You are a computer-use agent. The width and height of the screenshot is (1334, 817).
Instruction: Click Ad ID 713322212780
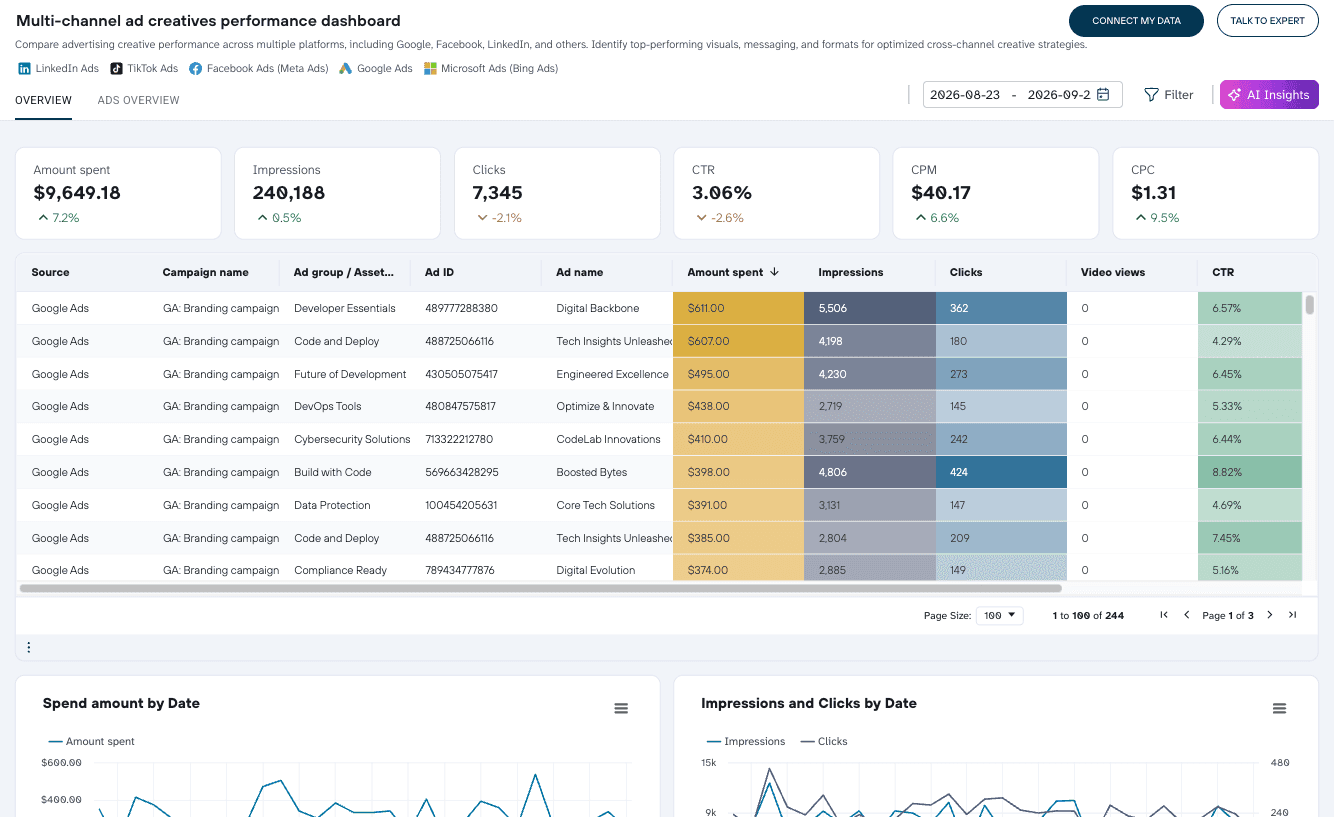(459, 439)
